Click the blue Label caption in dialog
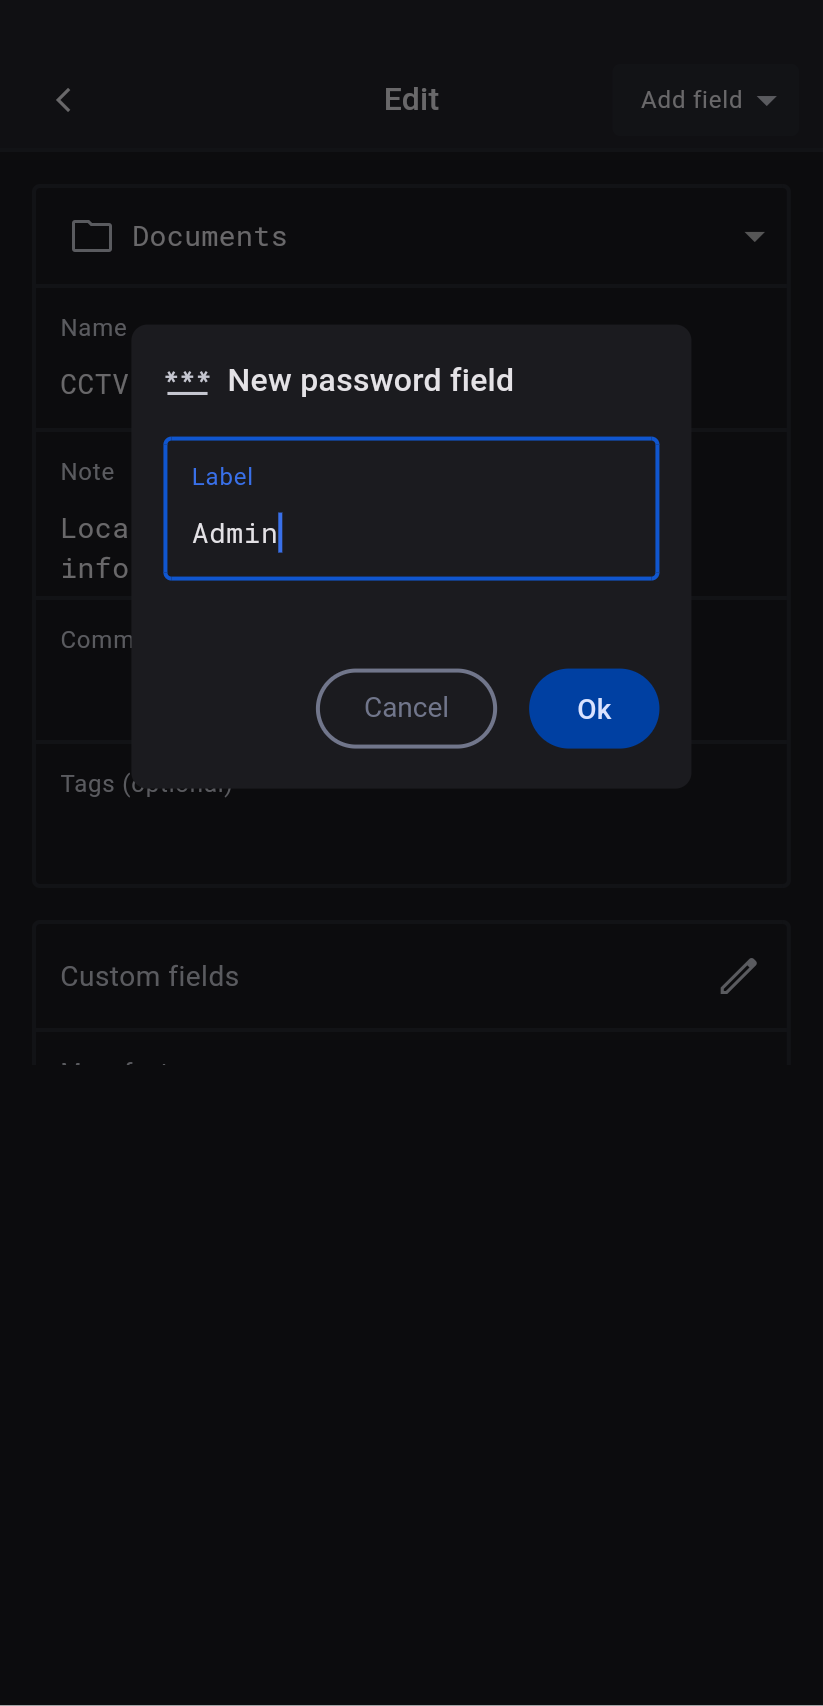The width and height of the screenshot is (823, 1706). (x=222, y=477)
